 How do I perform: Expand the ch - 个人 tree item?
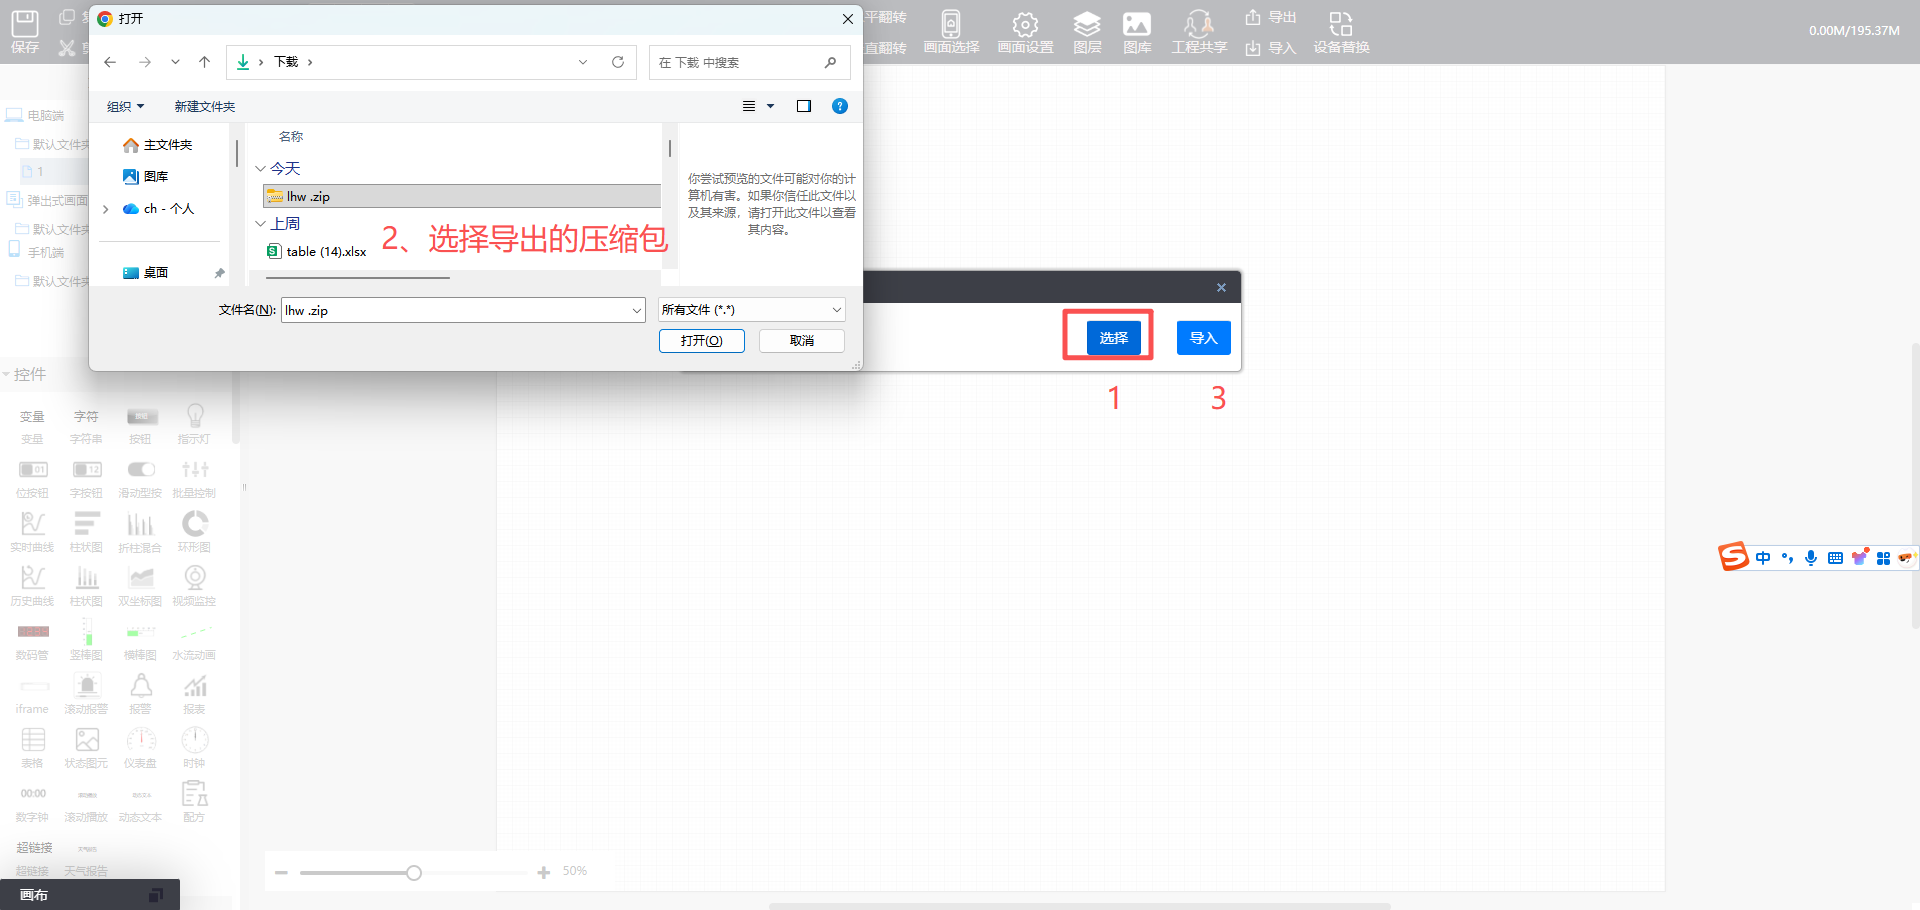point(106,209)
